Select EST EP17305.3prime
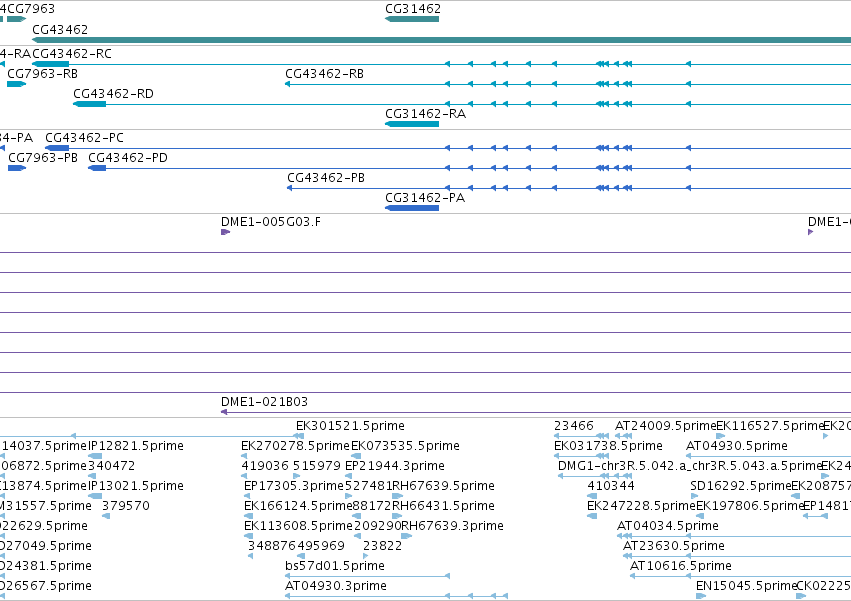851x601 pixels. (x=294, y=486)
